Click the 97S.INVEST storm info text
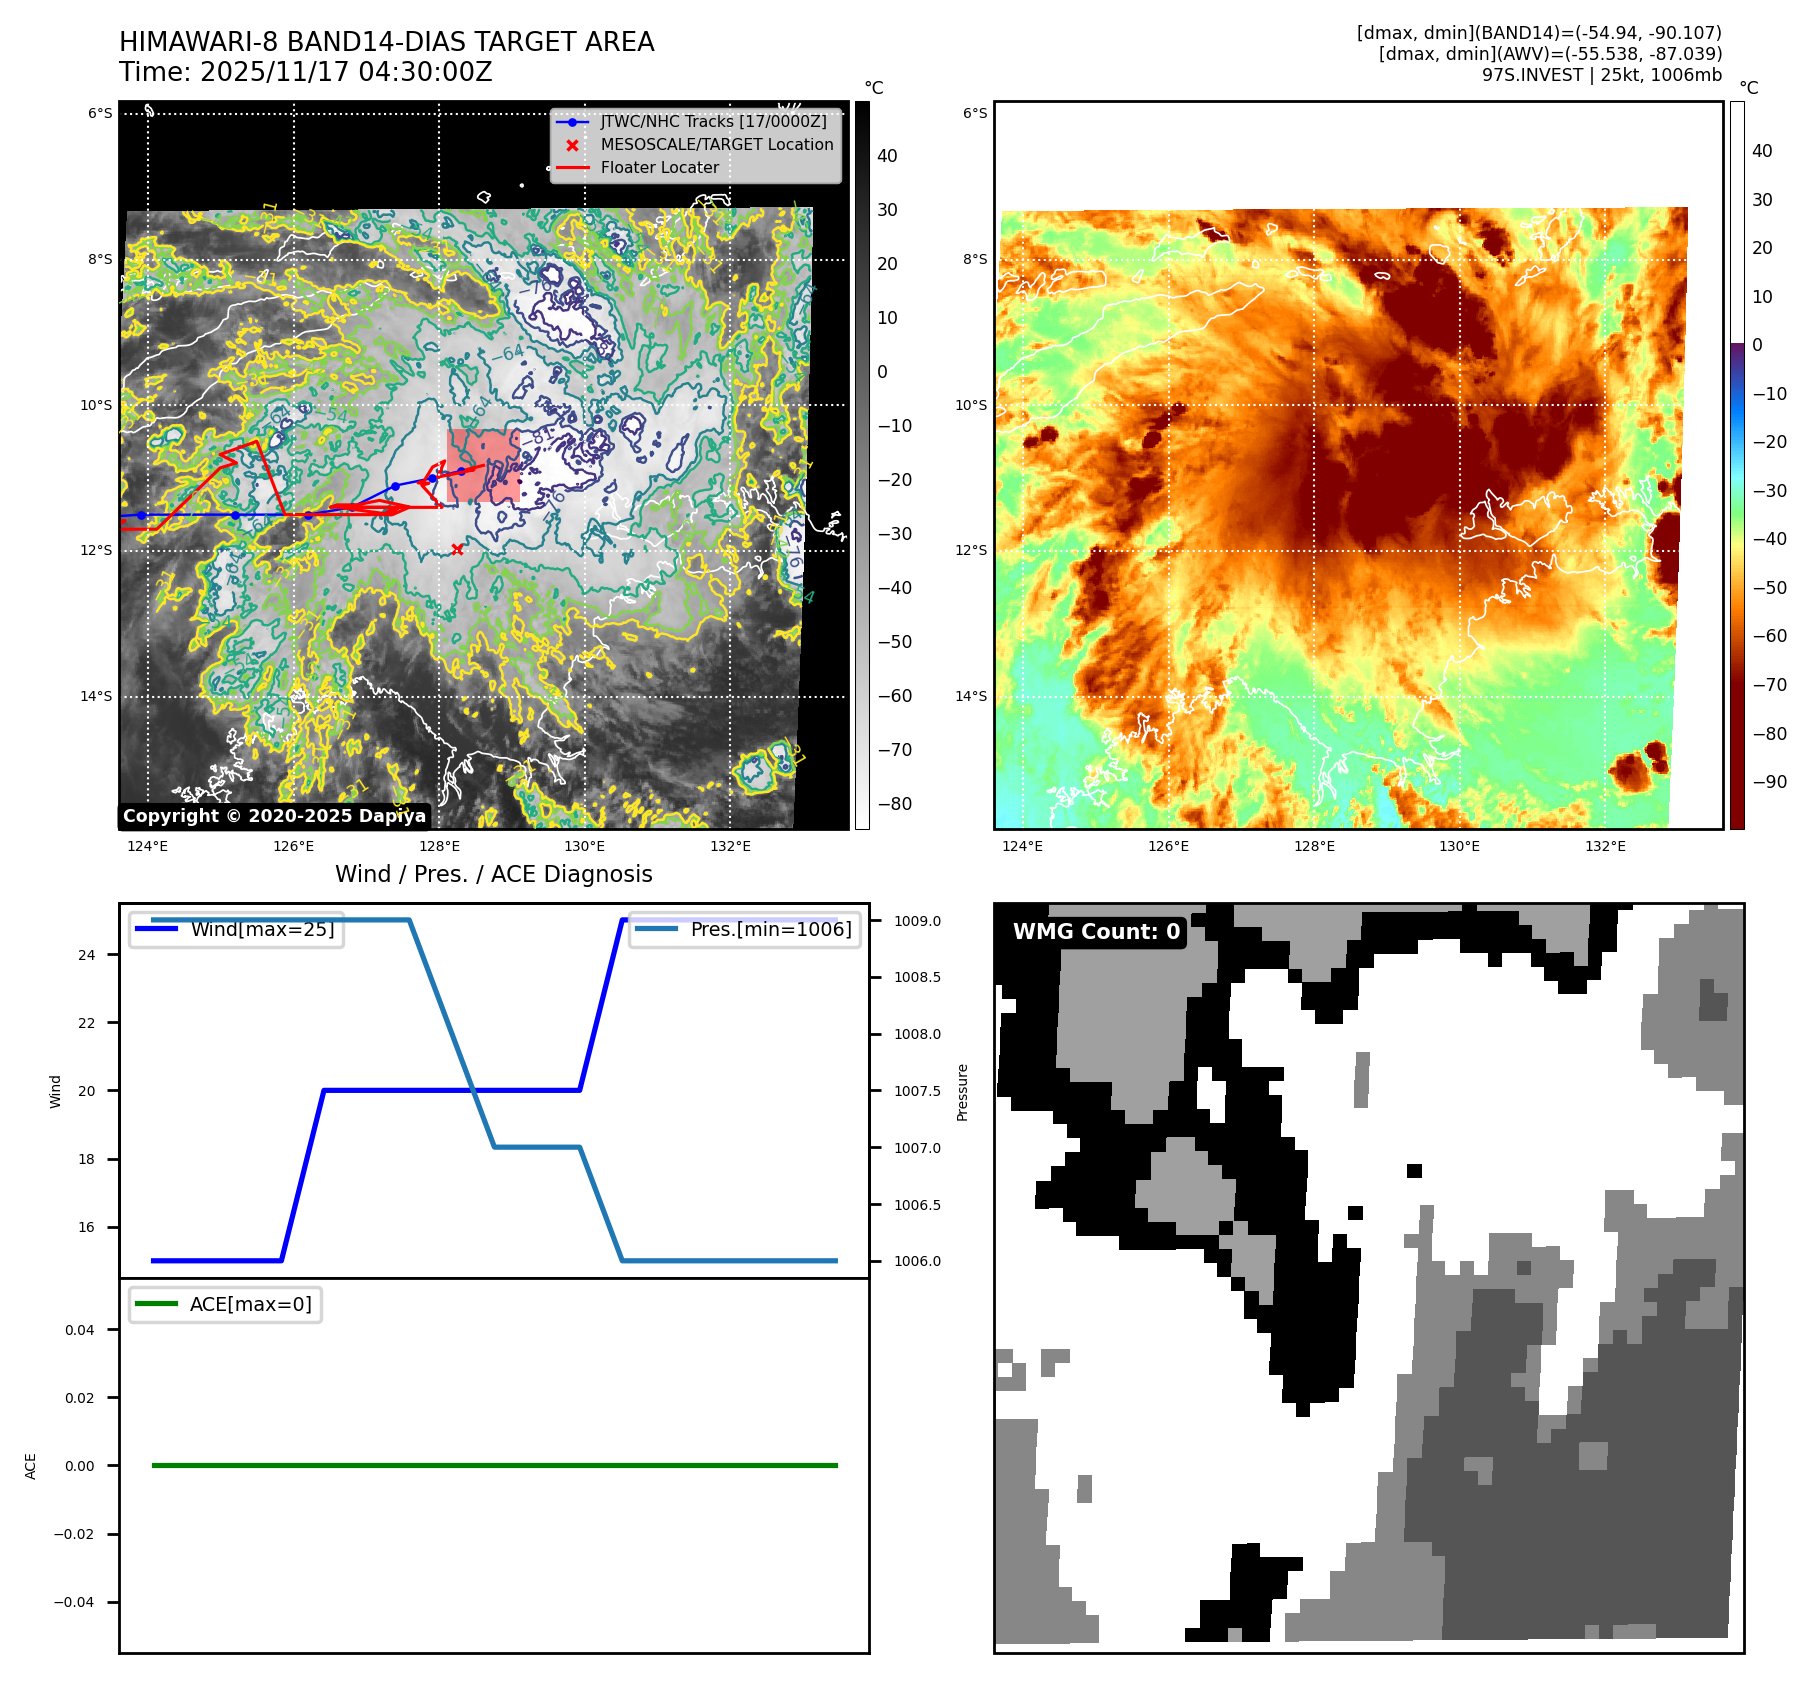The width and height of the screenshot is (1813, 1690). (1601, 75)
